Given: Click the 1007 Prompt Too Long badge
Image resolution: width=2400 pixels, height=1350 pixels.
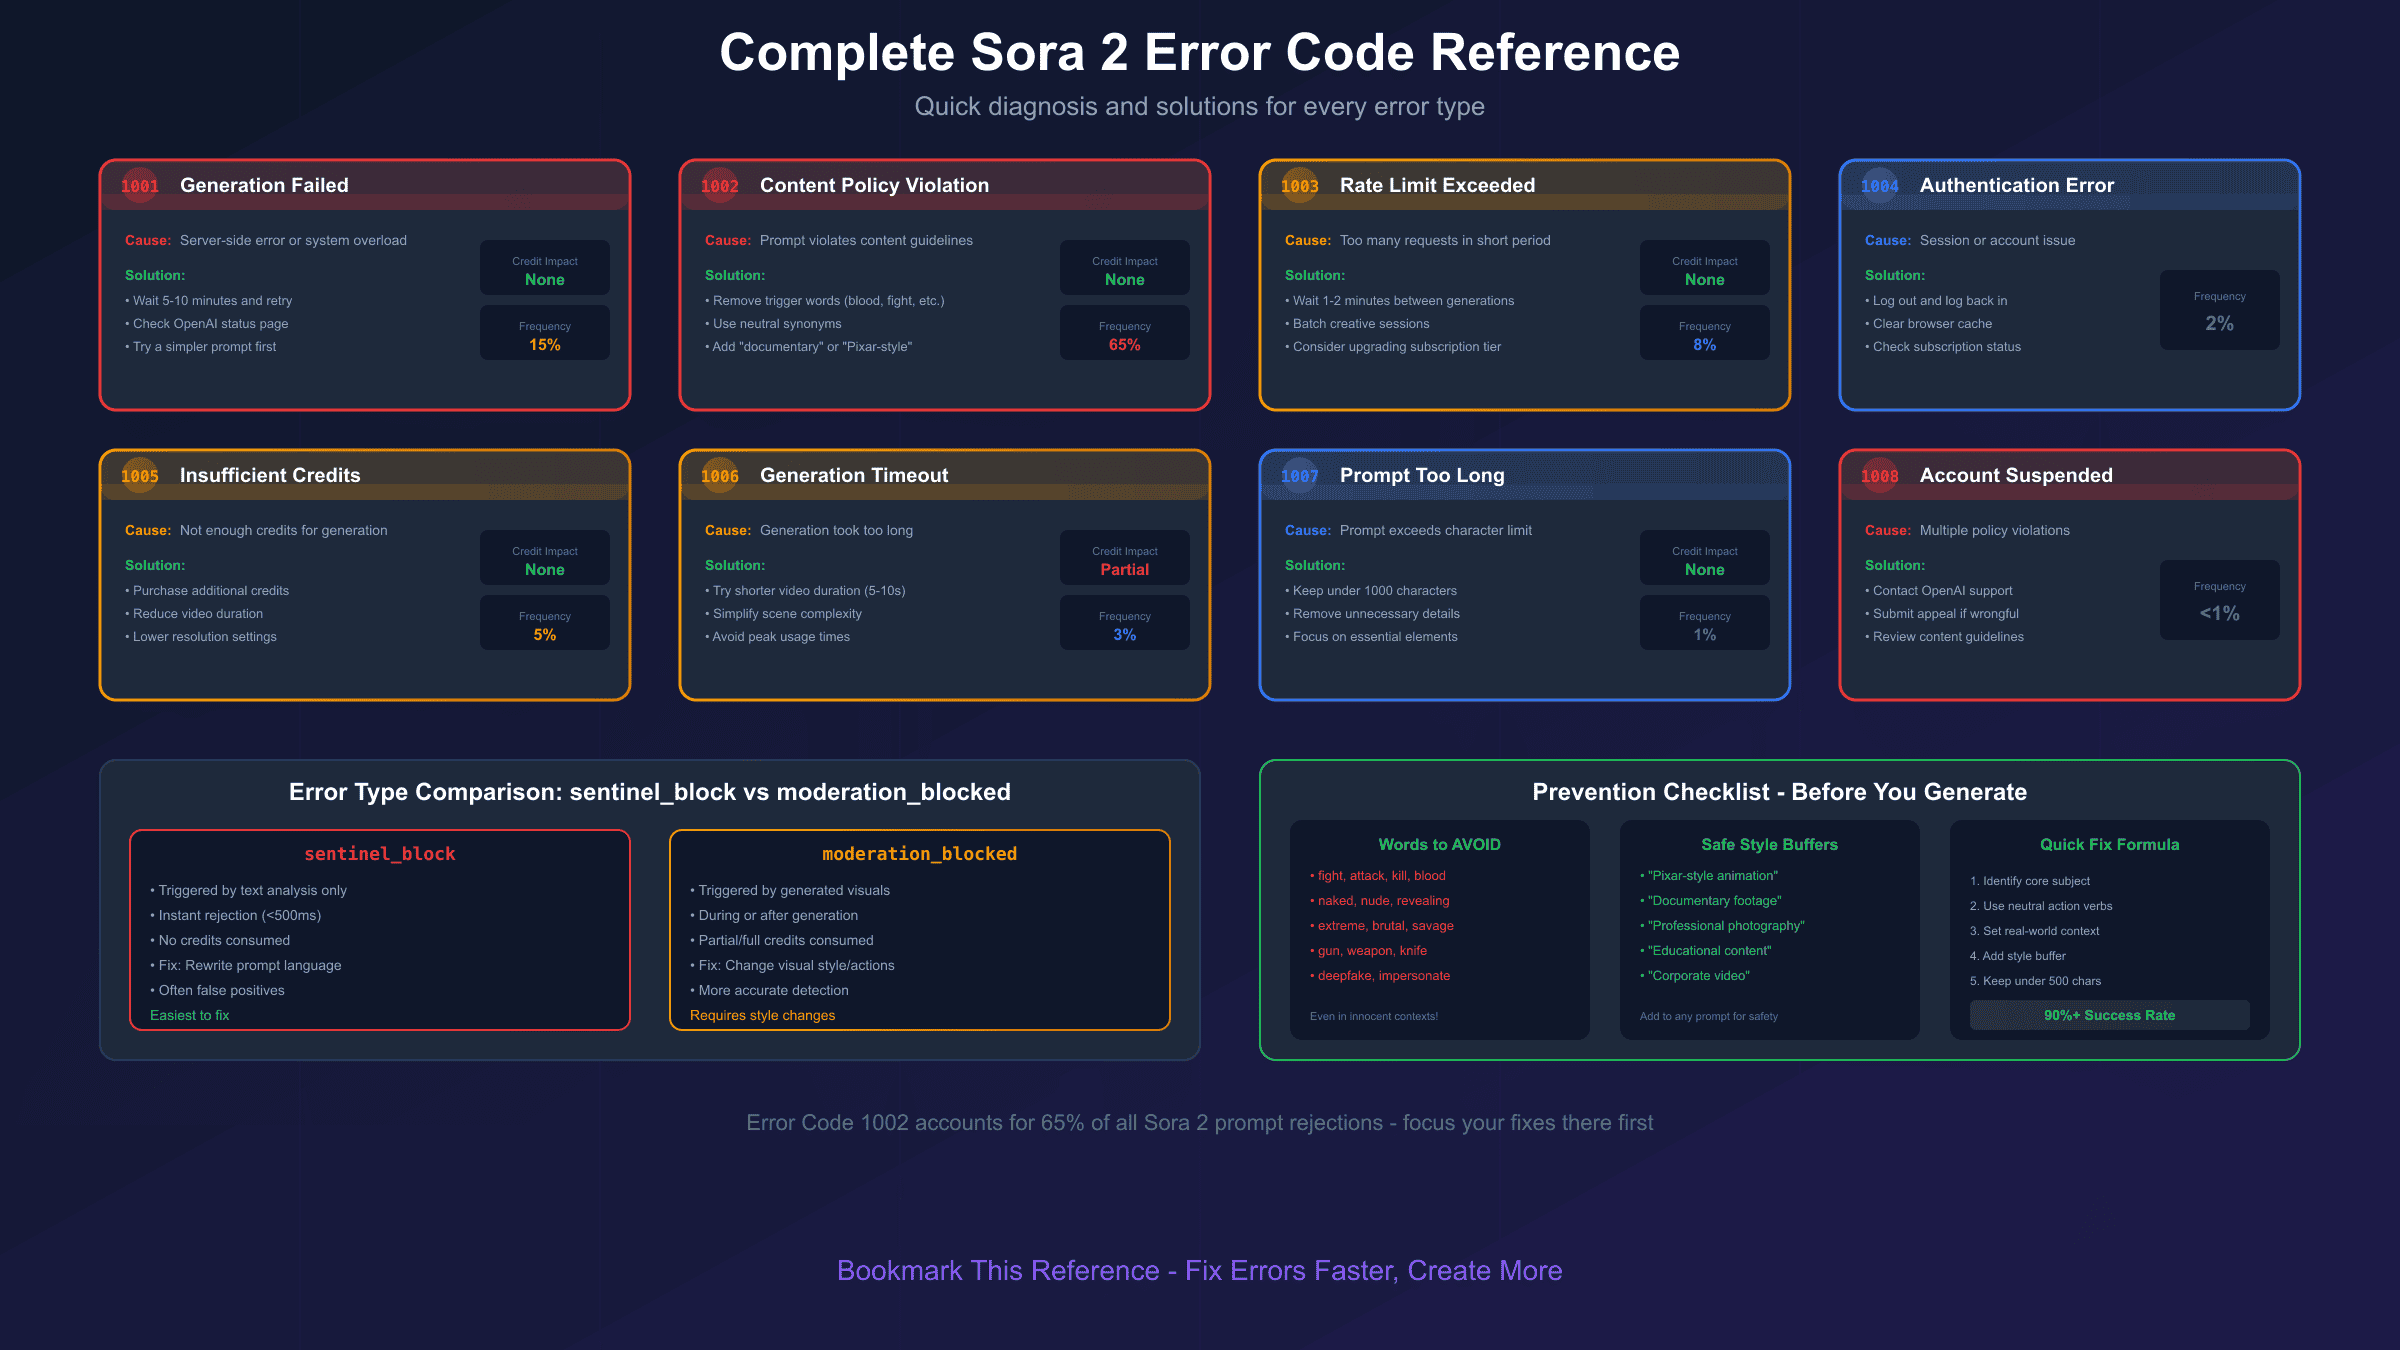Looking at the screenshot, I should click(x=1299, y=476).
